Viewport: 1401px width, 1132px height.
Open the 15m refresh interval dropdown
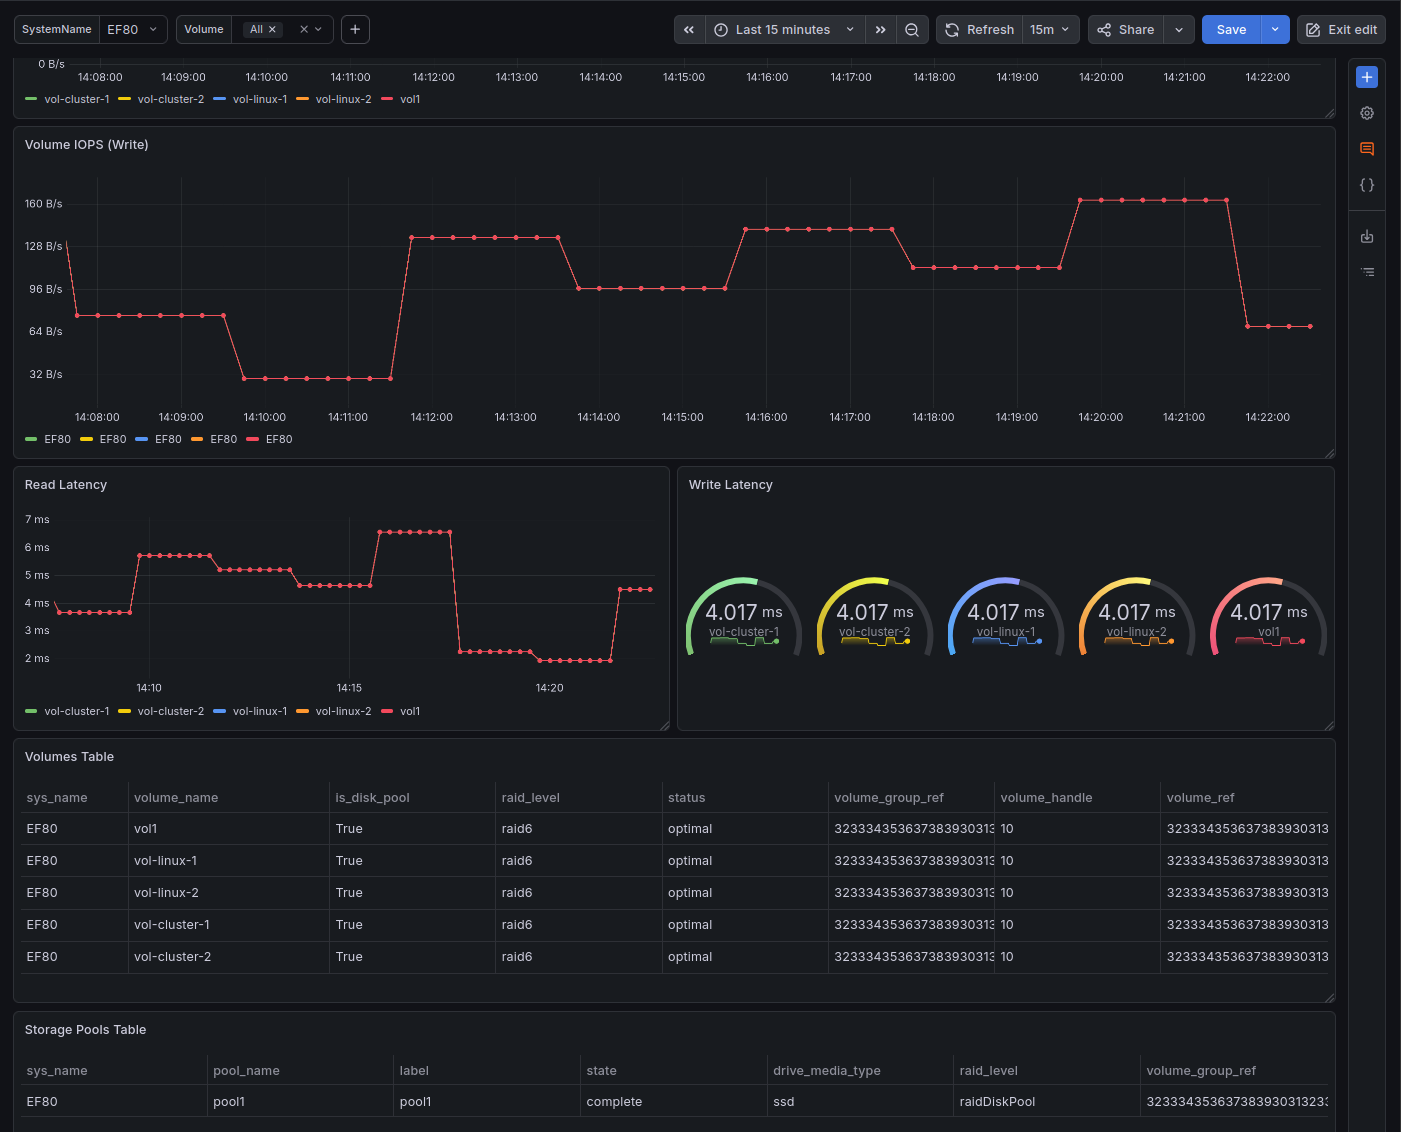pos(1050,30)
